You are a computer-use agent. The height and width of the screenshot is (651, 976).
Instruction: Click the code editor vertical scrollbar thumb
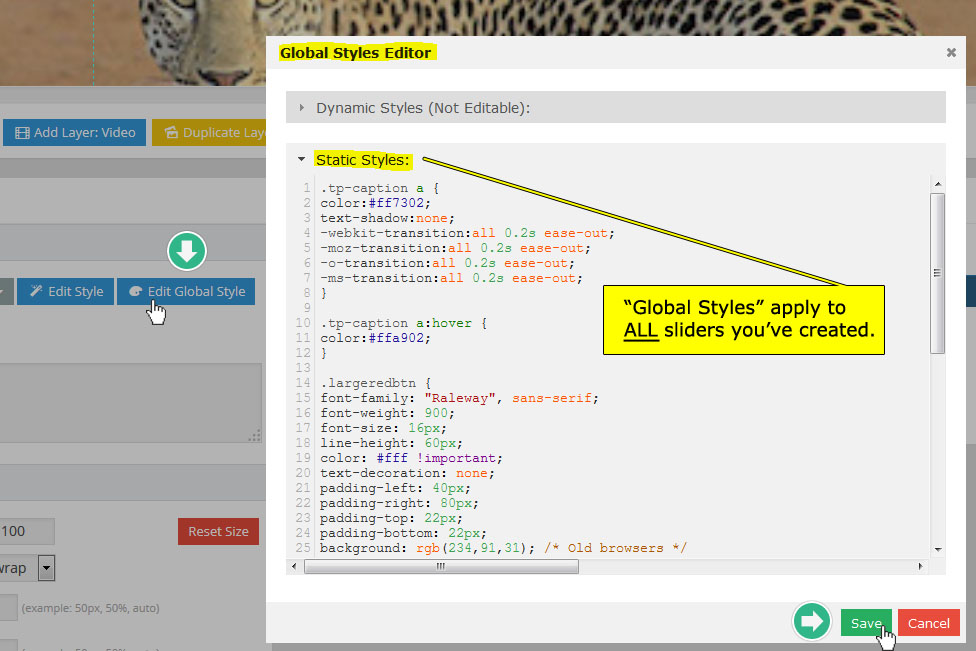coord(937,272)
